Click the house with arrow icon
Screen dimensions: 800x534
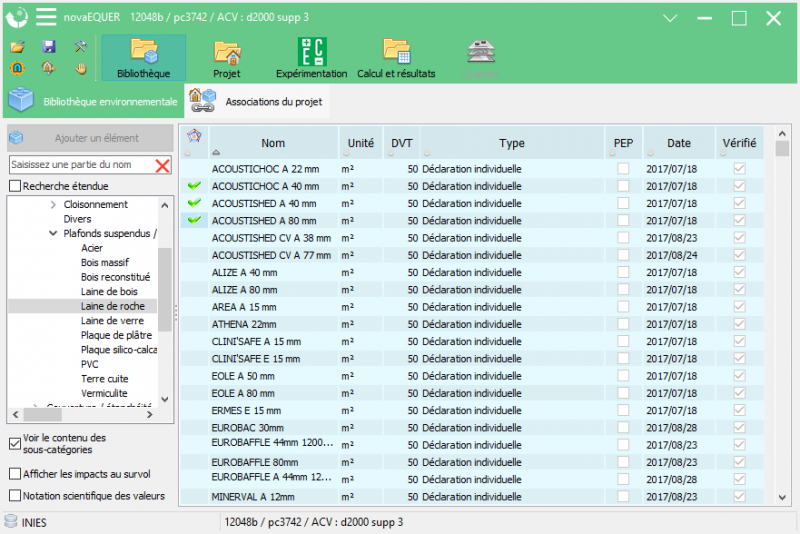coord(49,68)
